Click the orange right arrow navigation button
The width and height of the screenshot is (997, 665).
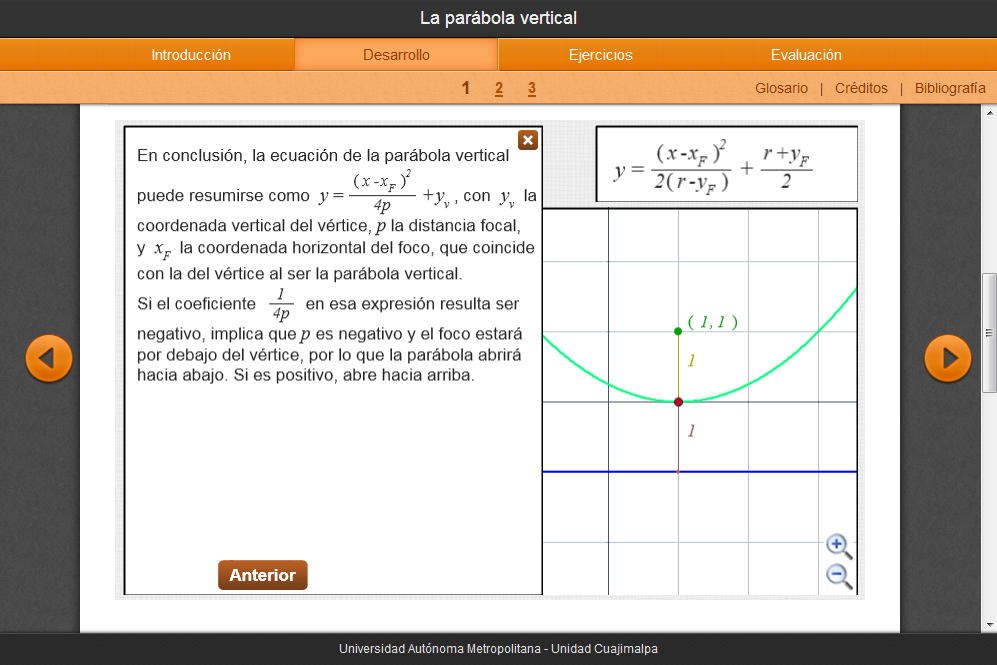pyautogui.click(x=947, y=358)
